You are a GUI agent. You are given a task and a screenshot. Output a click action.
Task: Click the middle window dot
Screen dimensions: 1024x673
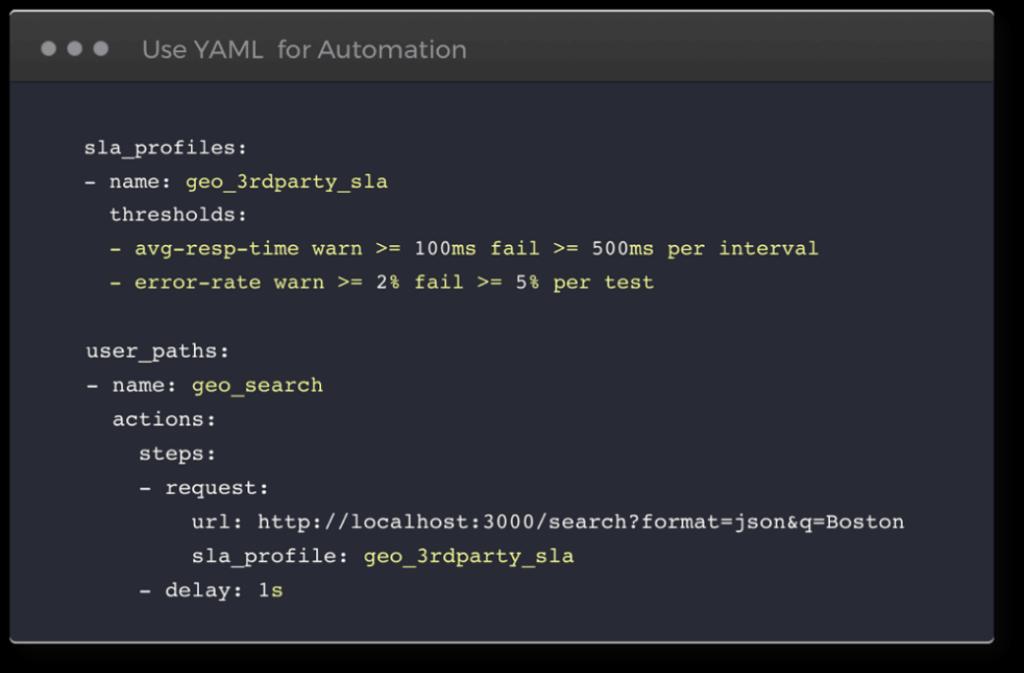point(74,48)
